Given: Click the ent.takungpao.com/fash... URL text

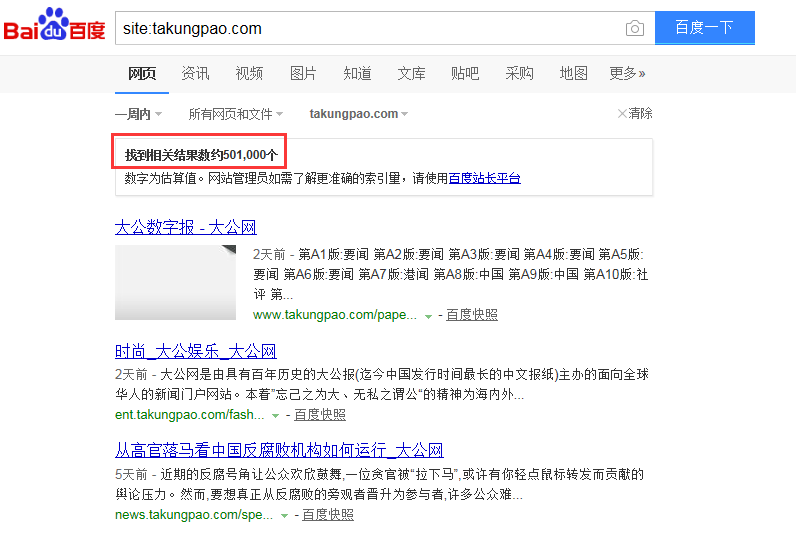Looking at the screenshot, I should (190, 415).
